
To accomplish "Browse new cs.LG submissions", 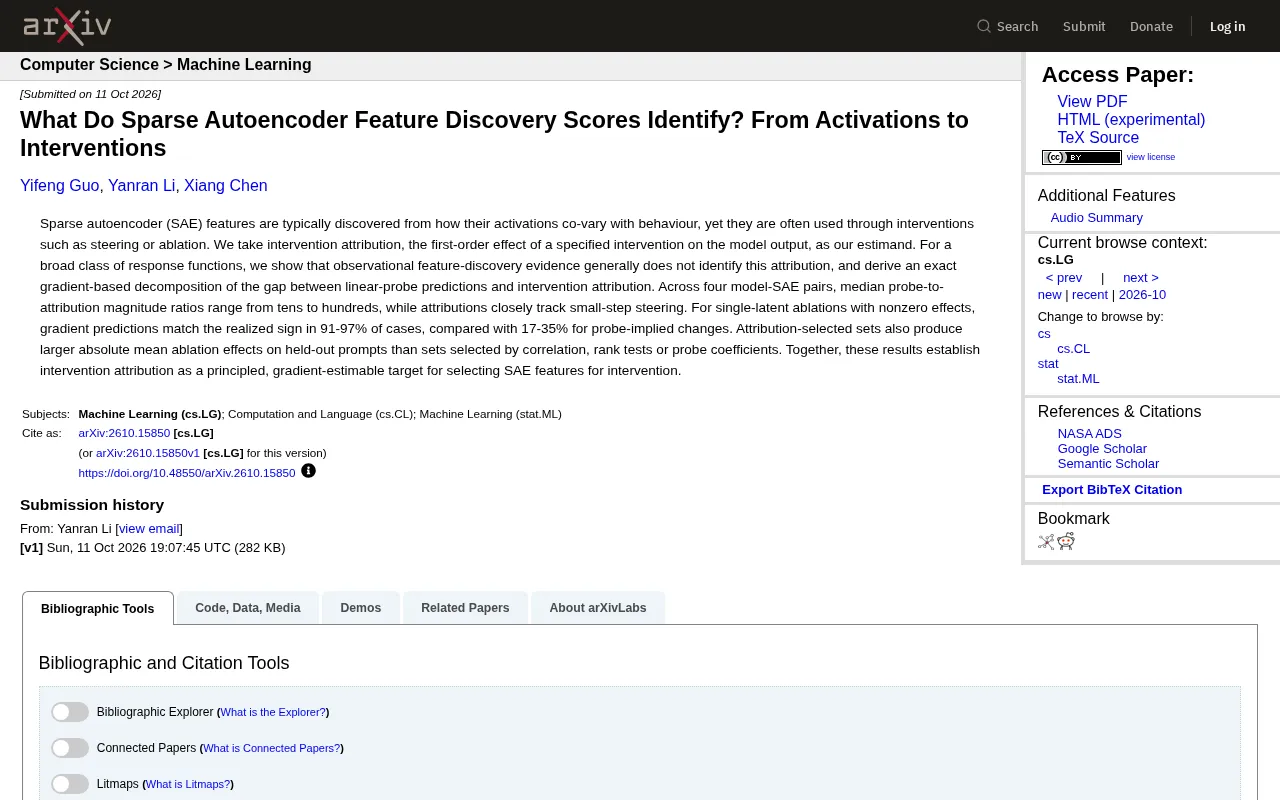I will coord(1049,295).
